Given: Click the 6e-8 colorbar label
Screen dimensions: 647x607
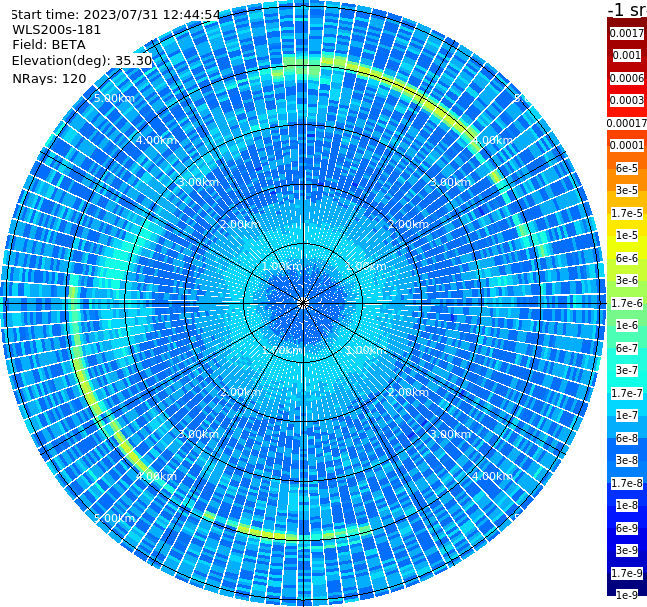Looking at the screenshot, I should tap(627, 438).
